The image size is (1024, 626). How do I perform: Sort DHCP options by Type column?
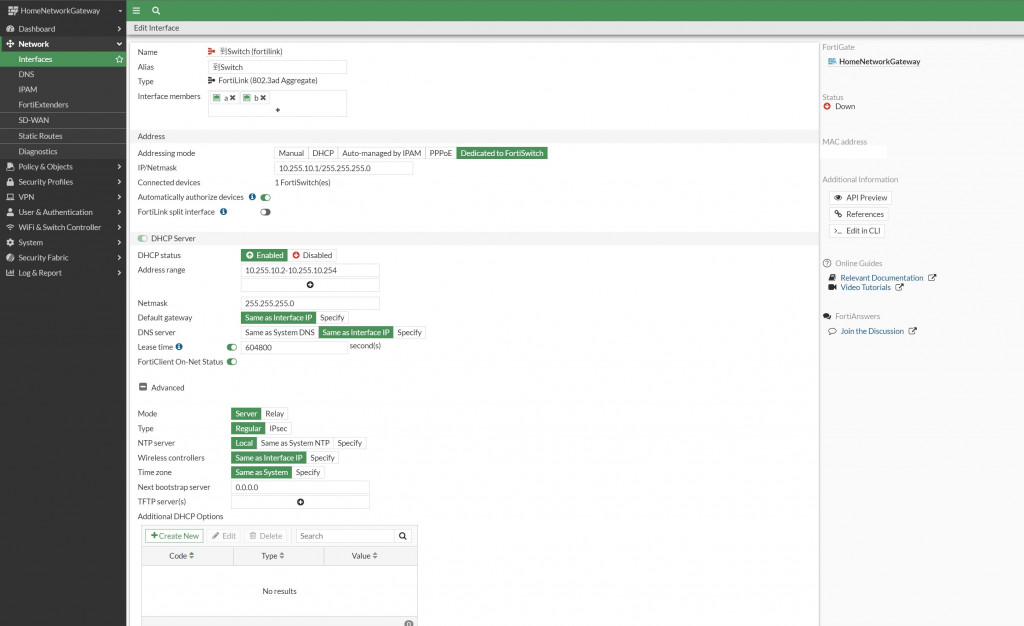point(272,556)
